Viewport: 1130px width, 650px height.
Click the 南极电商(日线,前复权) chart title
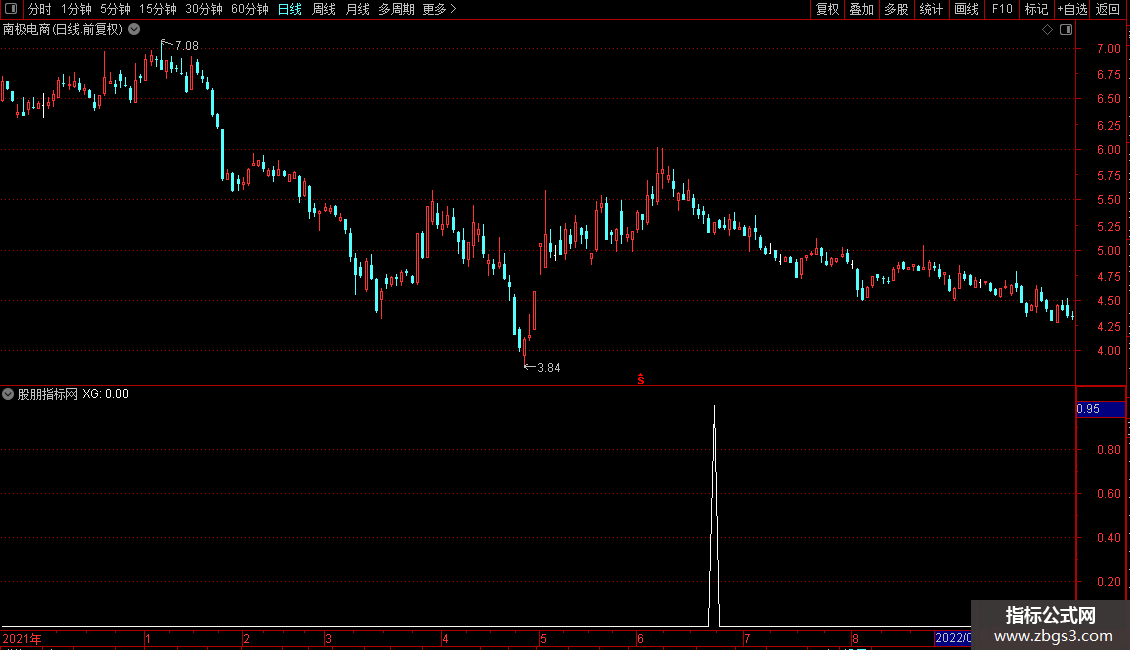(x=63, y=30)
